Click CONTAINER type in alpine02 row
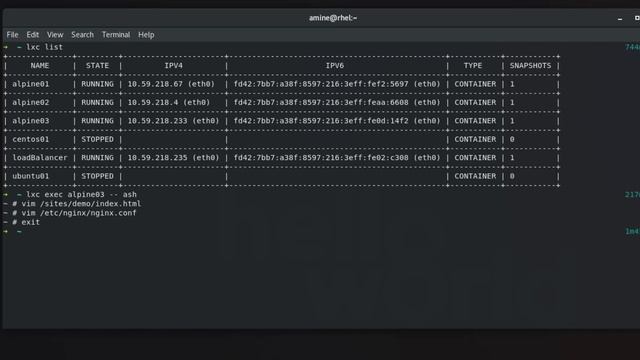 click(475, 102)
